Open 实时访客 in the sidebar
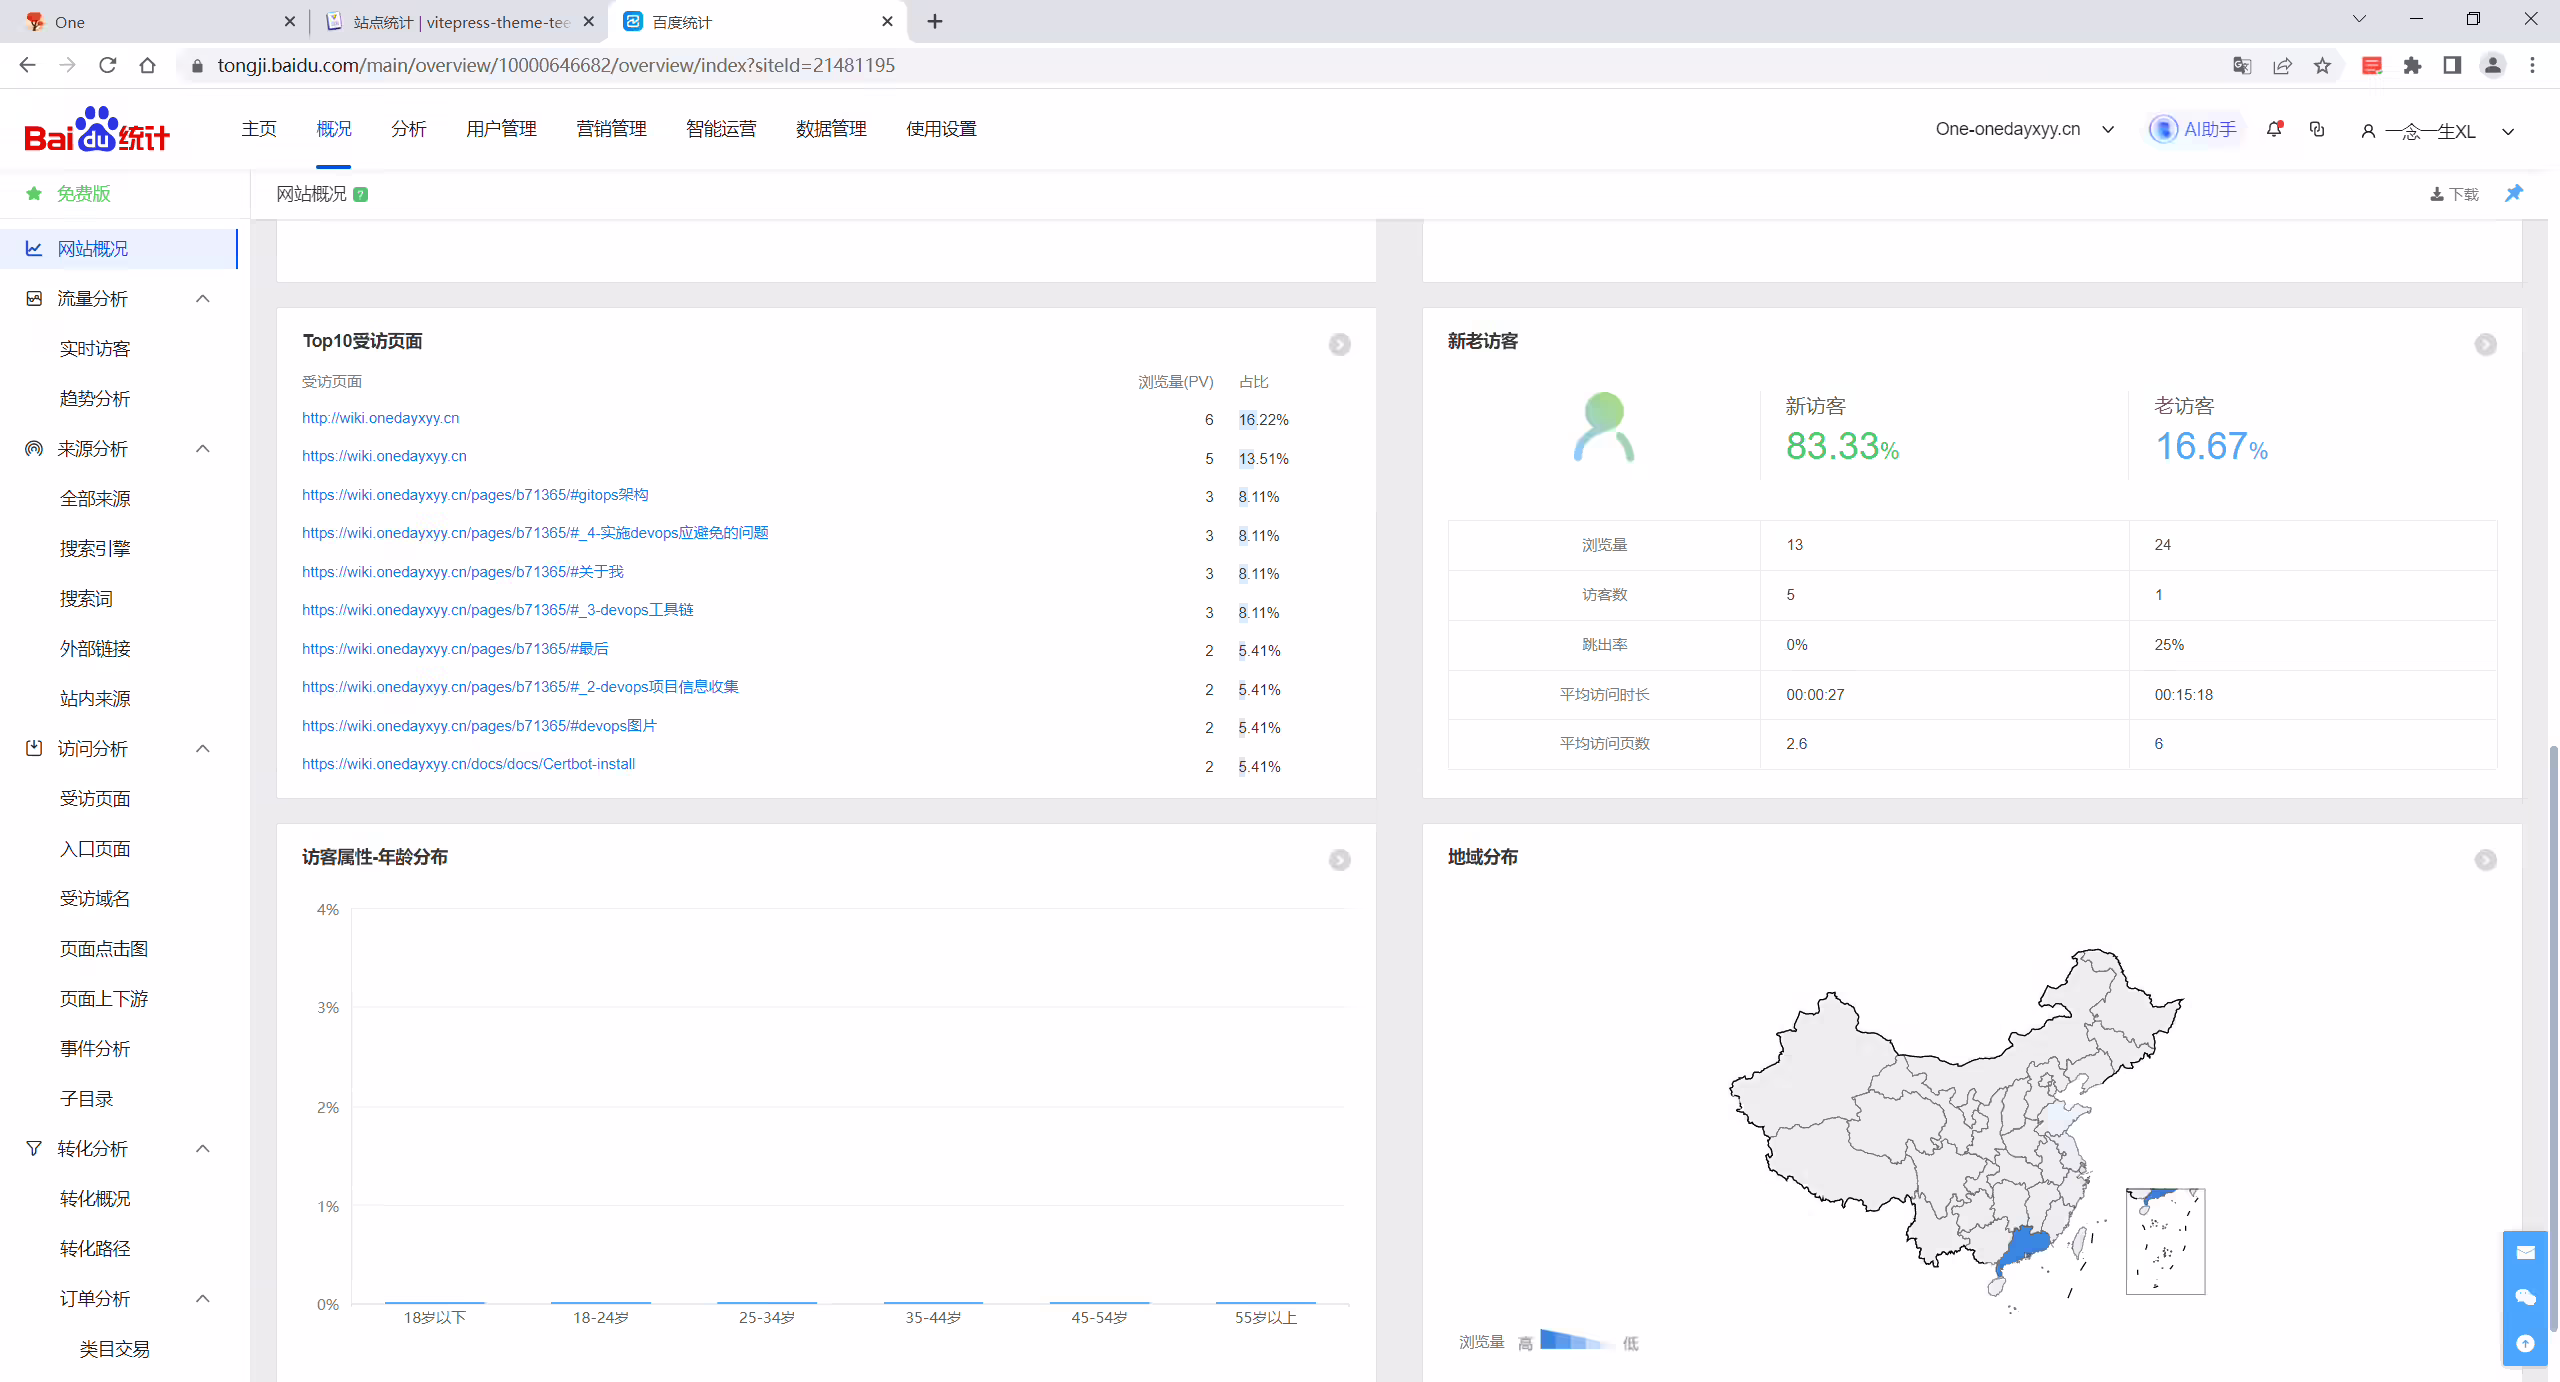The image size is (2560, 1382). click(95, 348)
